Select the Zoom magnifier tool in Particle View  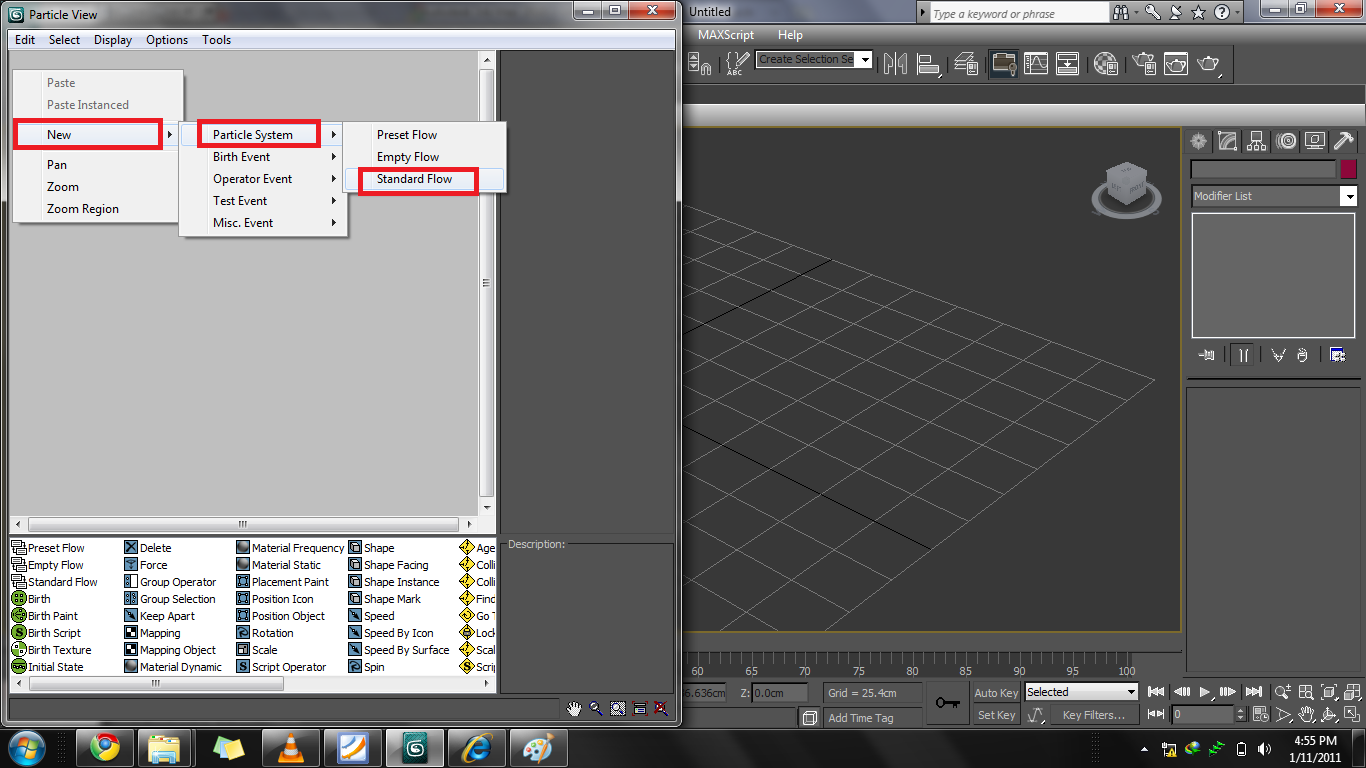pos(597,708)
